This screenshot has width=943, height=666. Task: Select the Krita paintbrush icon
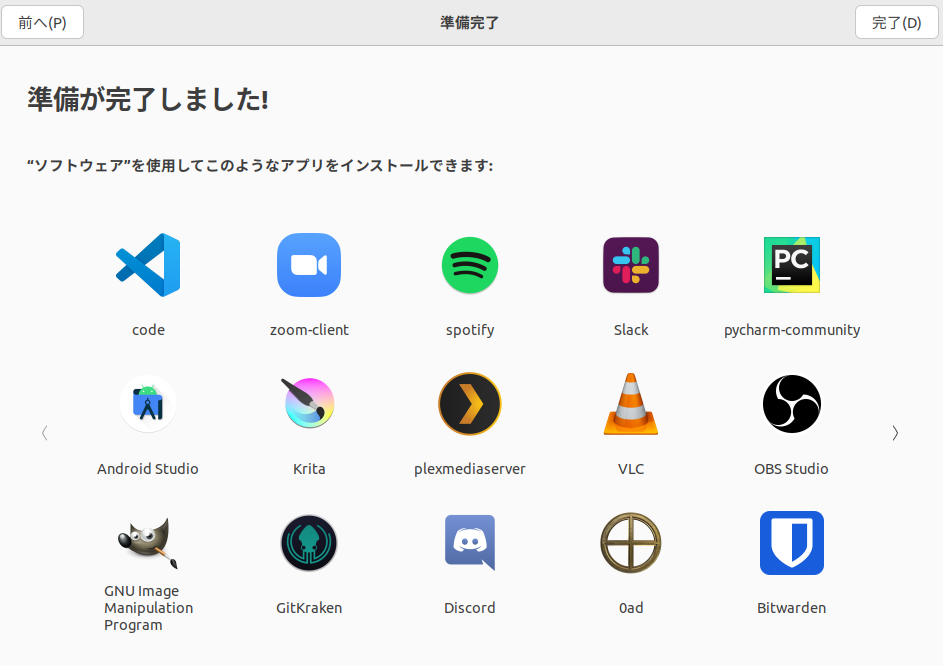[309, 403]
